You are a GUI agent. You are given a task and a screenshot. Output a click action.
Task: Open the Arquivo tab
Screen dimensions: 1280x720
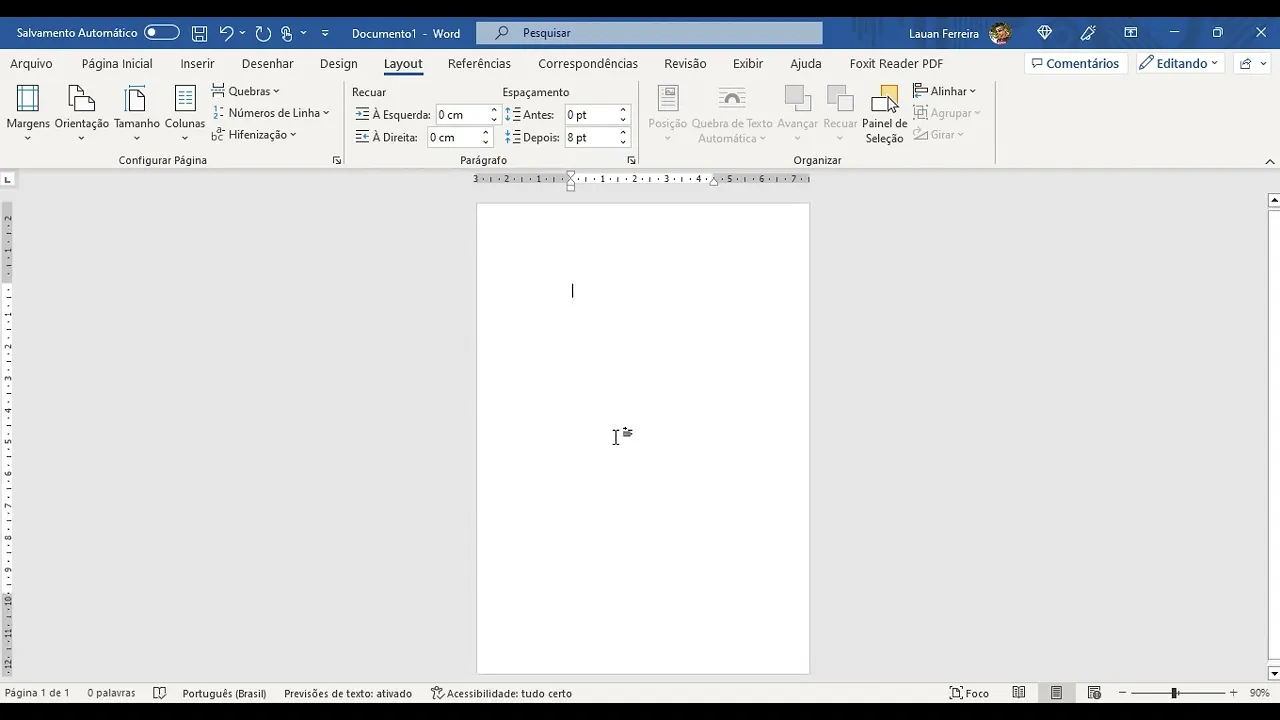31,63
